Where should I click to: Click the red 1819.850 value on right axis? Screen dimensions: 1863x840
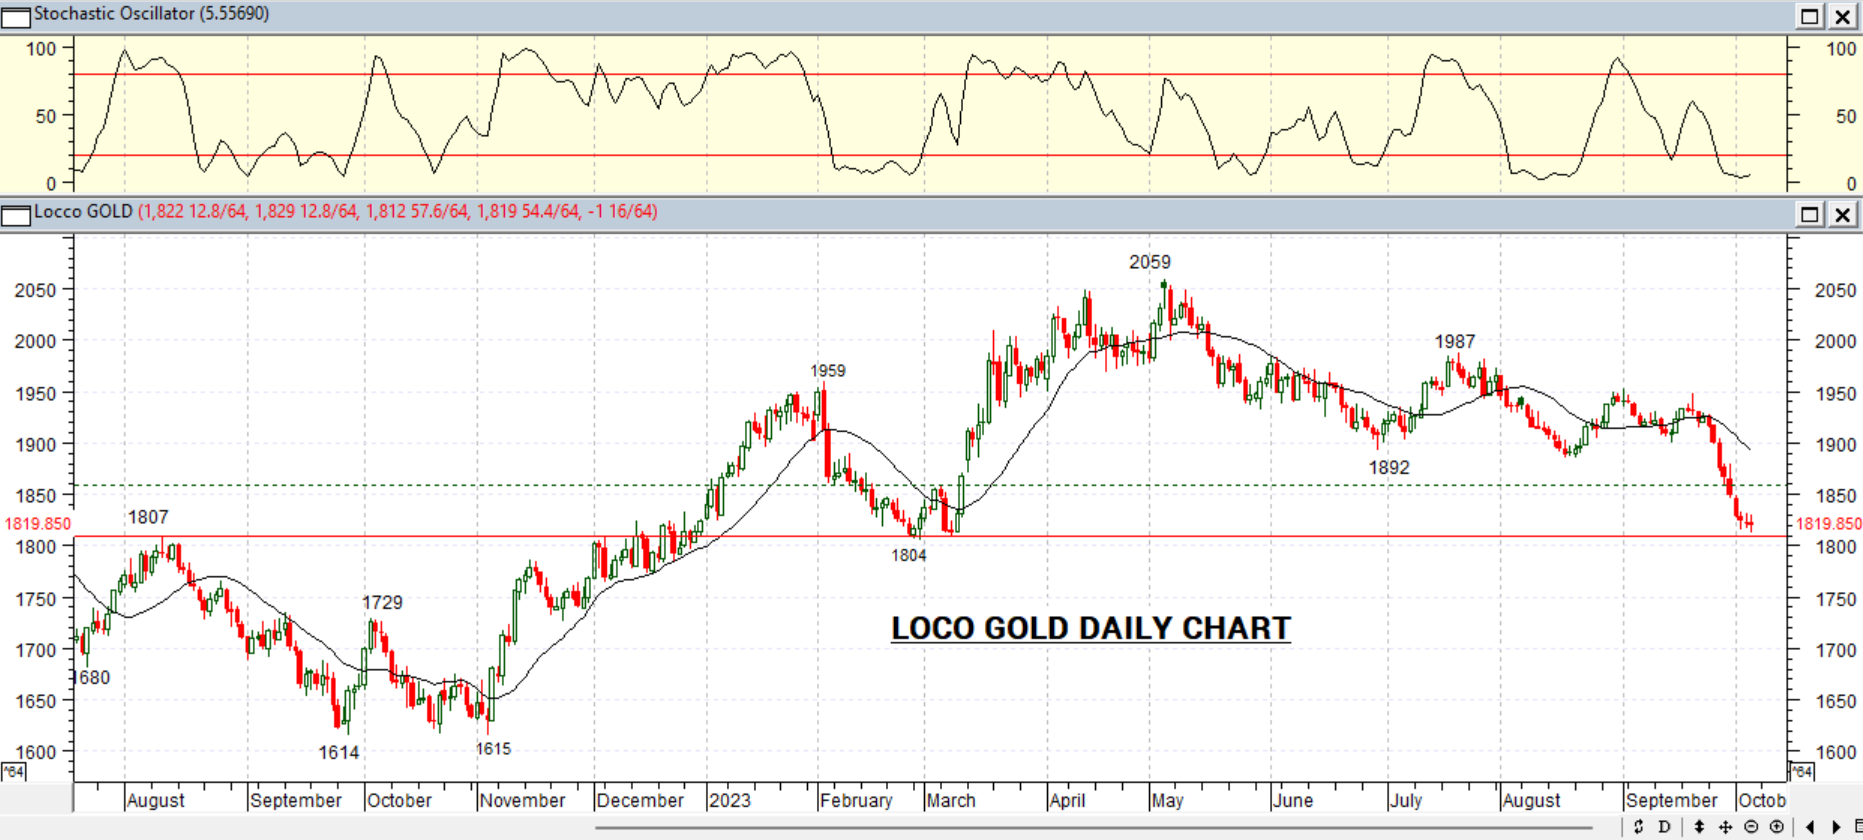[1829, 524]
